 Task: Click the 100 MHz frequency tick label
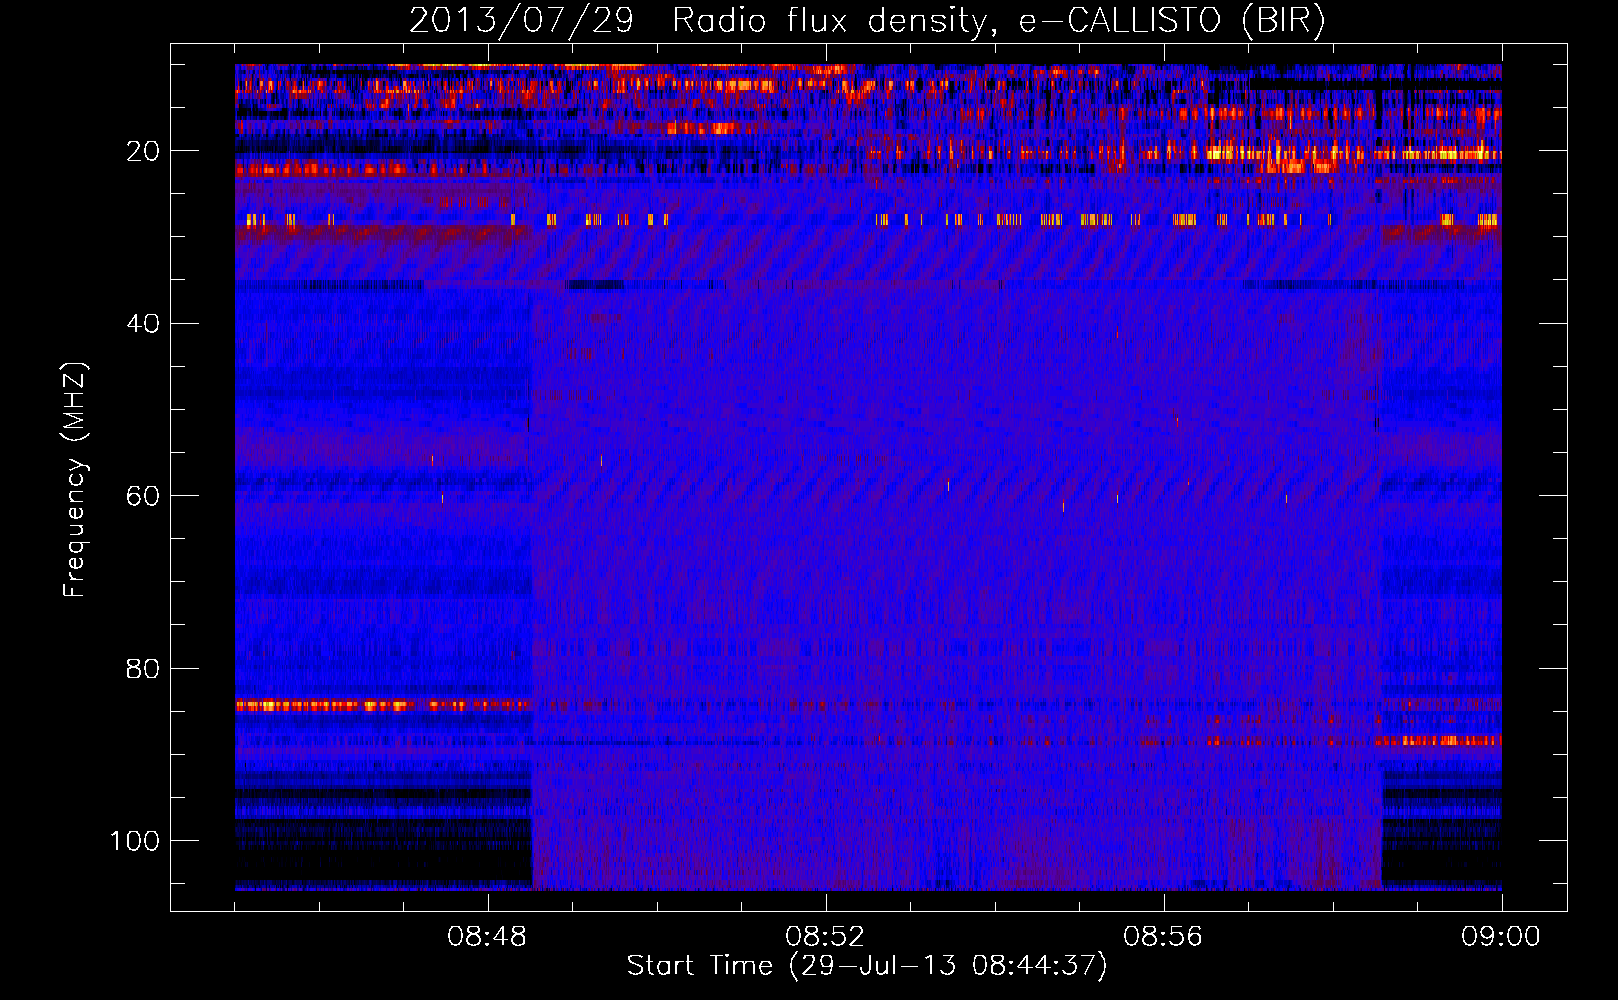click(135, 841)
